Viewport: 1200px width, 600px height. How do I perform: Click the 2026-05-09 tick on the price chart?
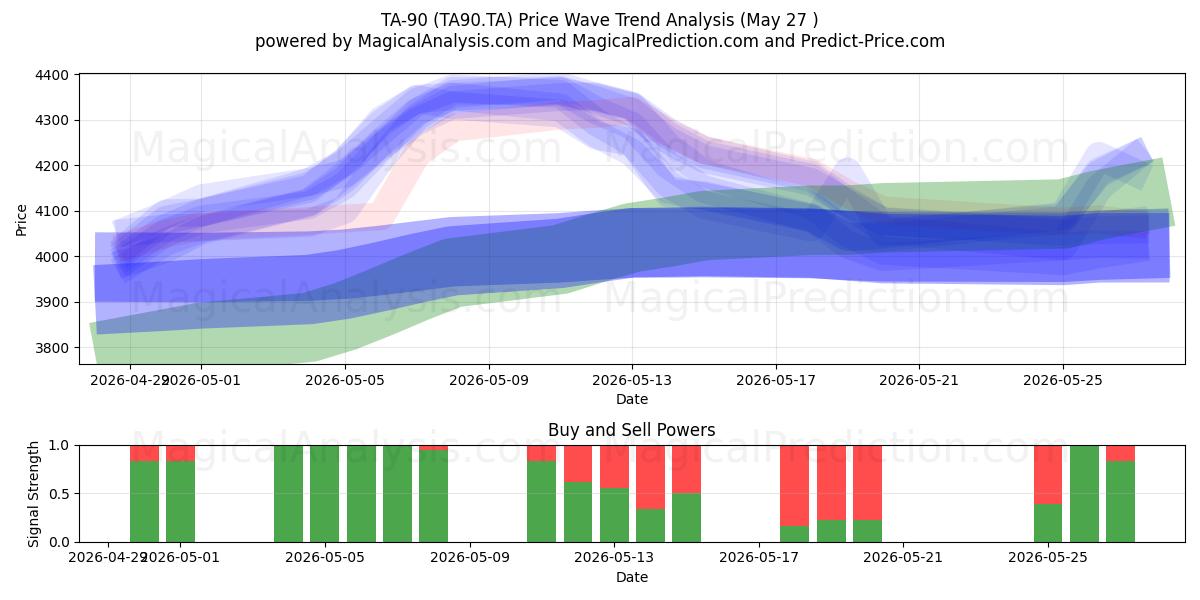489,380
